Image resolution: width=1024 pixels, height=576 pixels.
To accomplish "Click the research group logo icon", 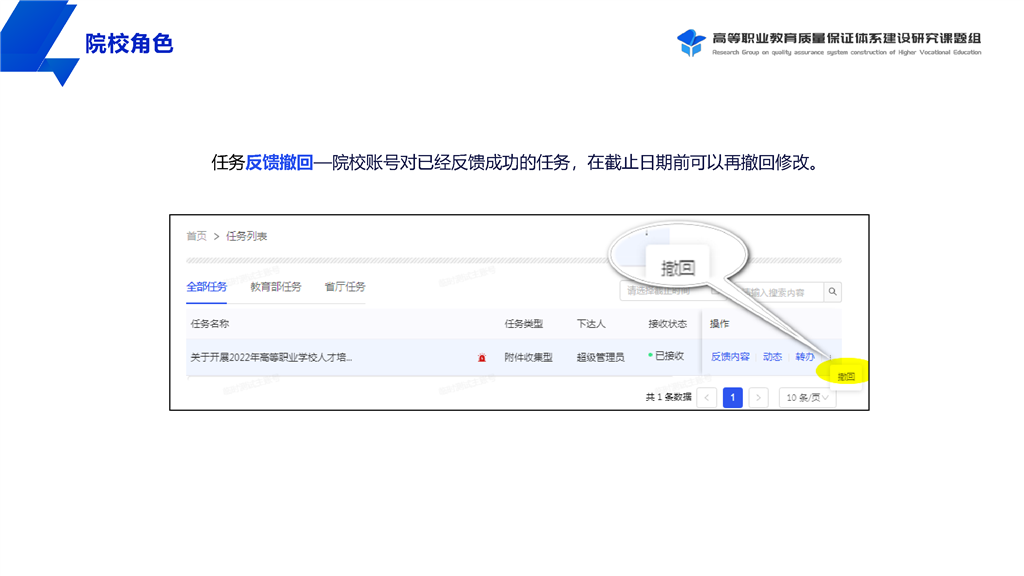I will (x=691, y=43).
